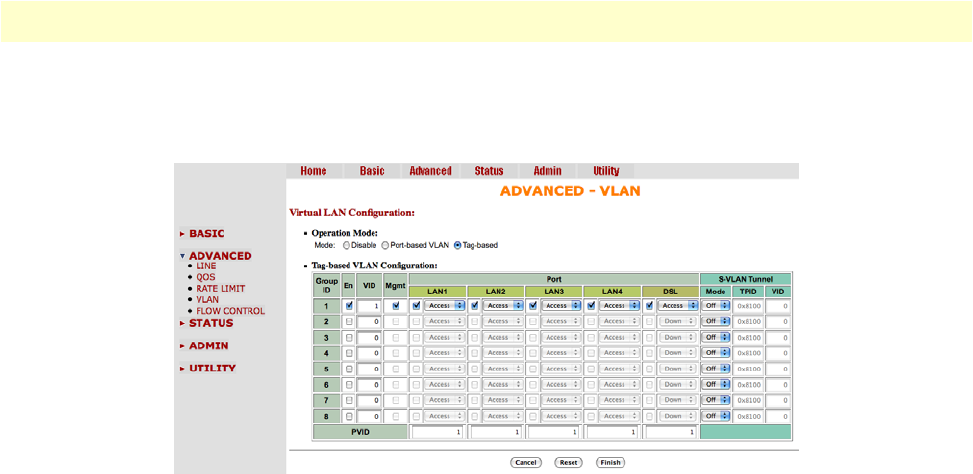Switch to the Status tab
The image size is (973, 474).
(x=489, y=171)
